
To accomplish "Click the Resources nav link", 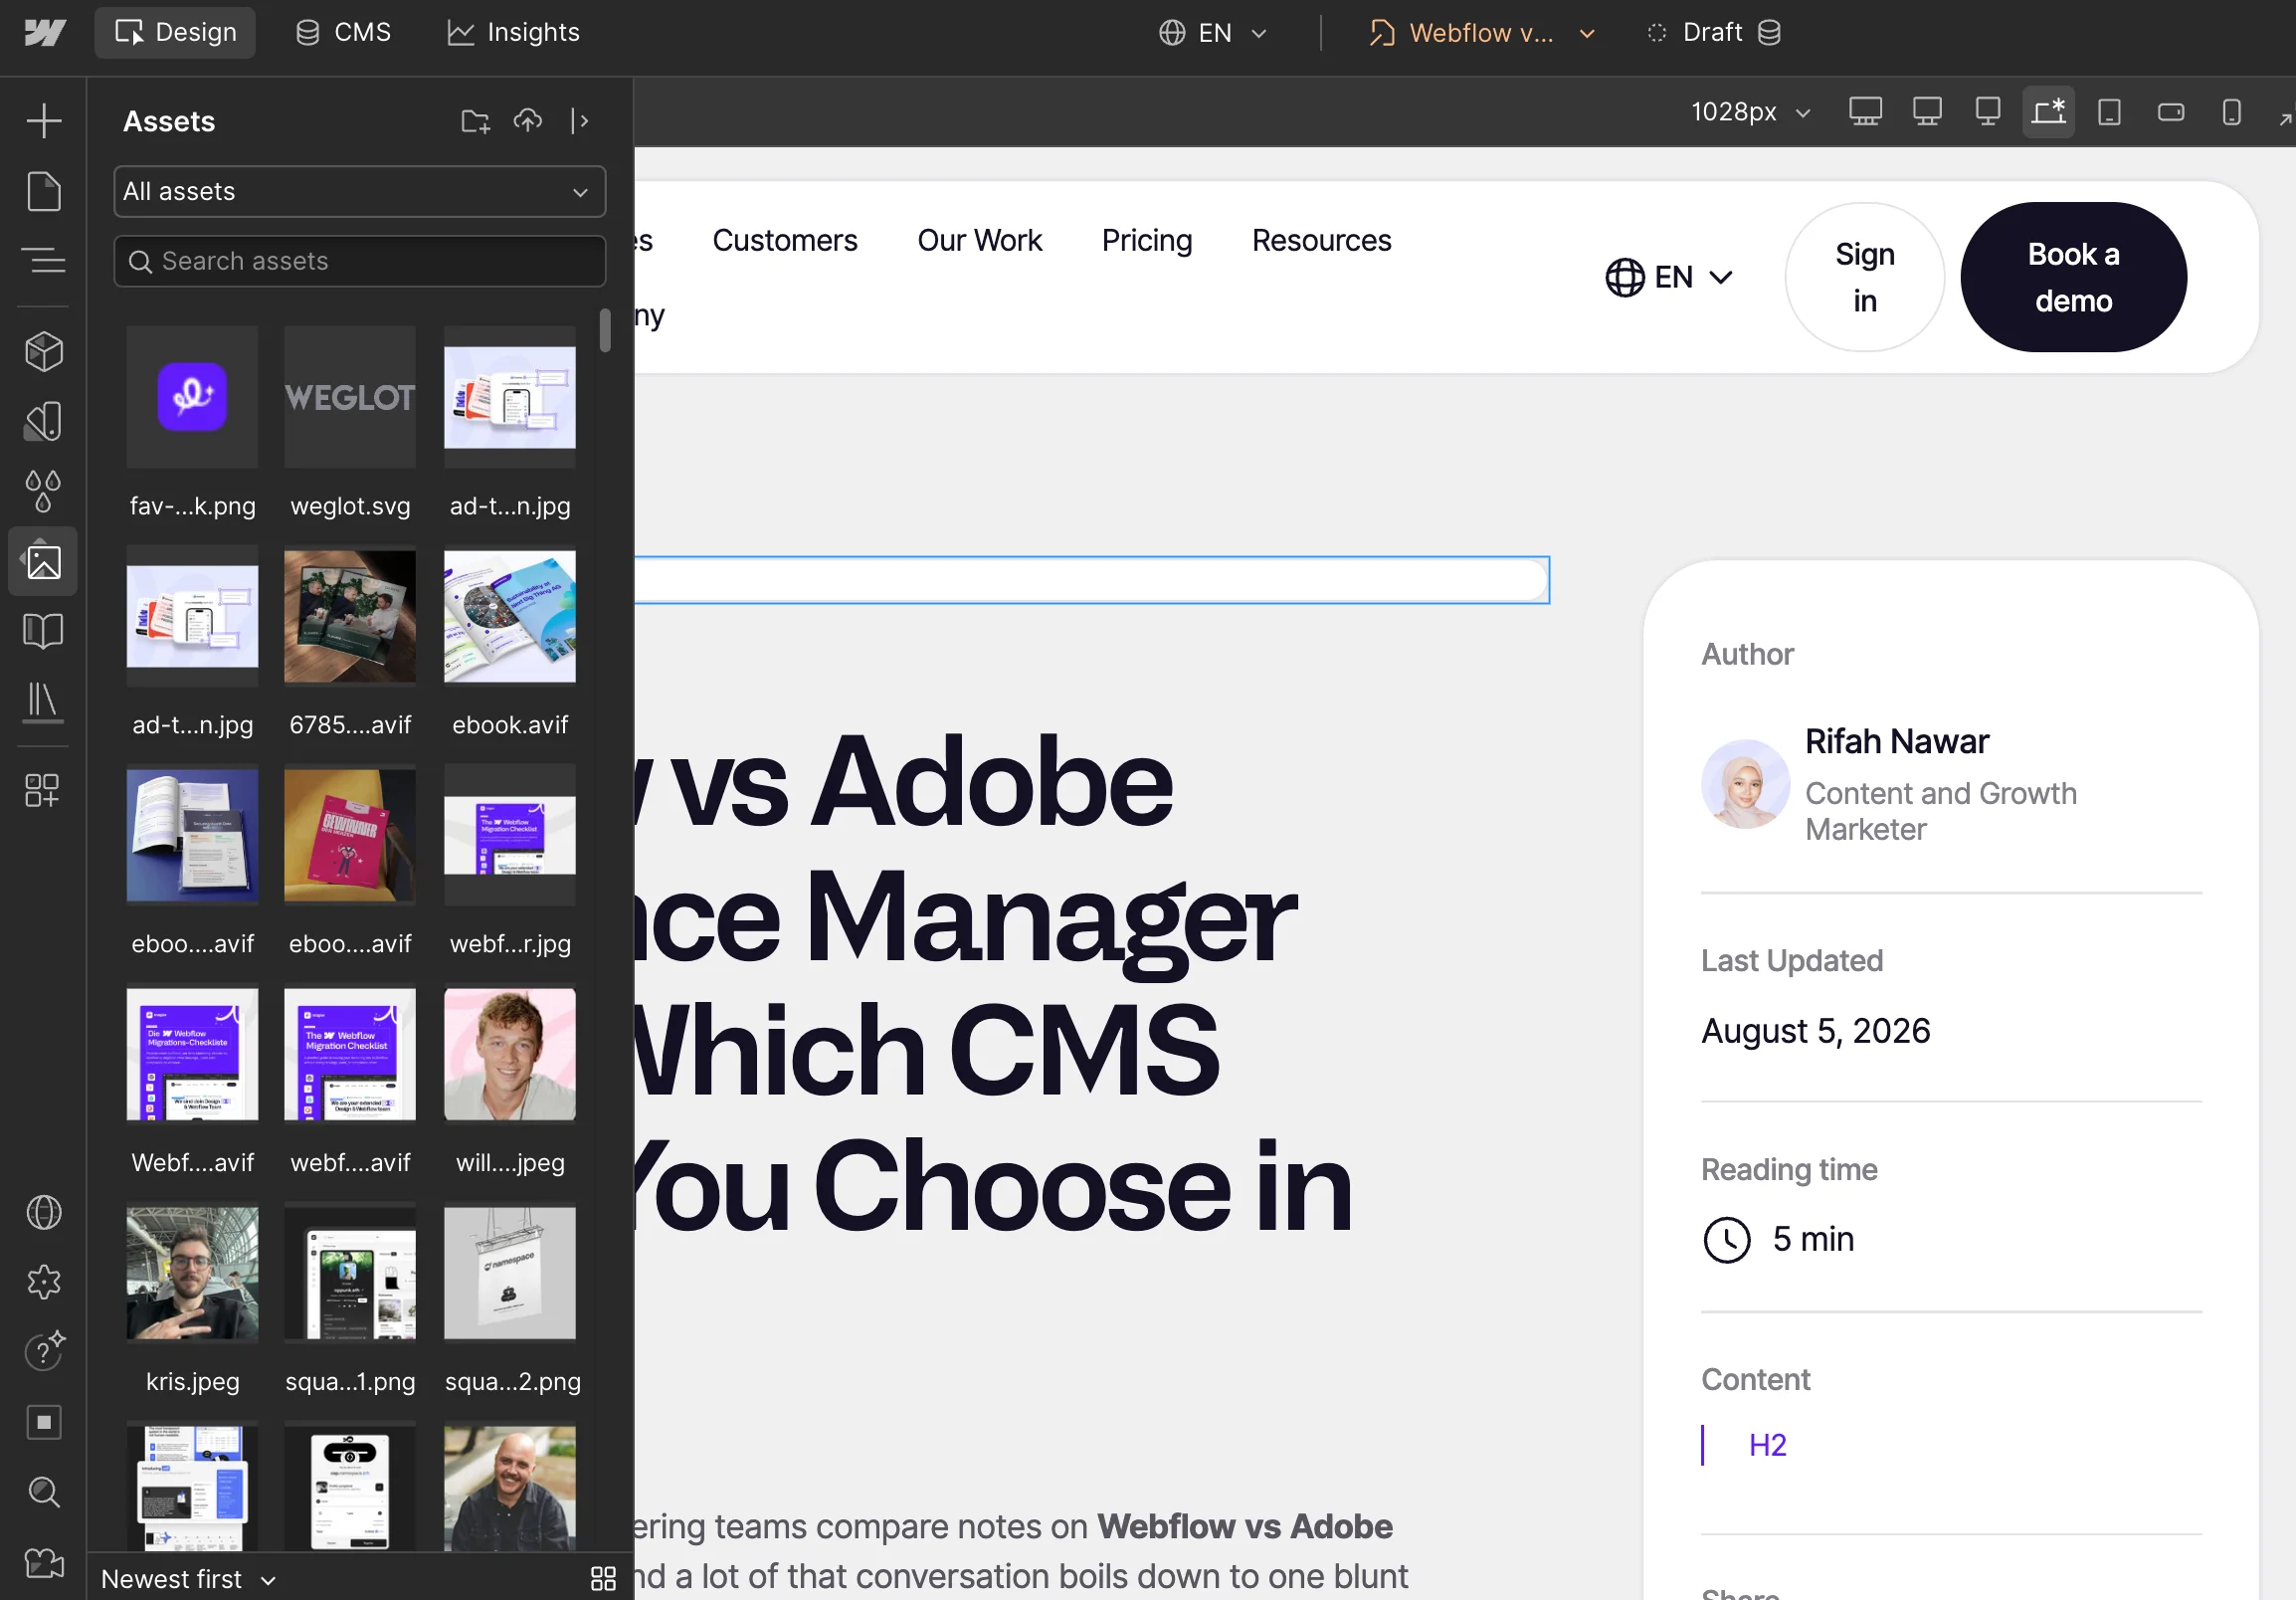I will (1321, 241).
